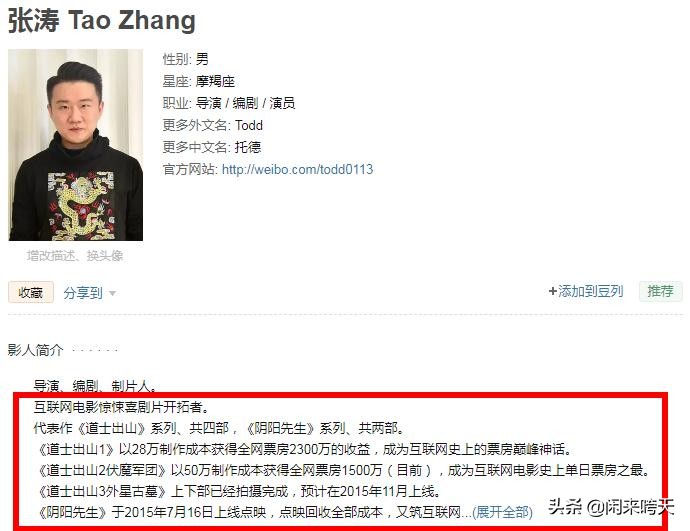This screenshot has height=531, width=690.
Task: Open the 分享到 dropdown
Action: coord(89,293)
